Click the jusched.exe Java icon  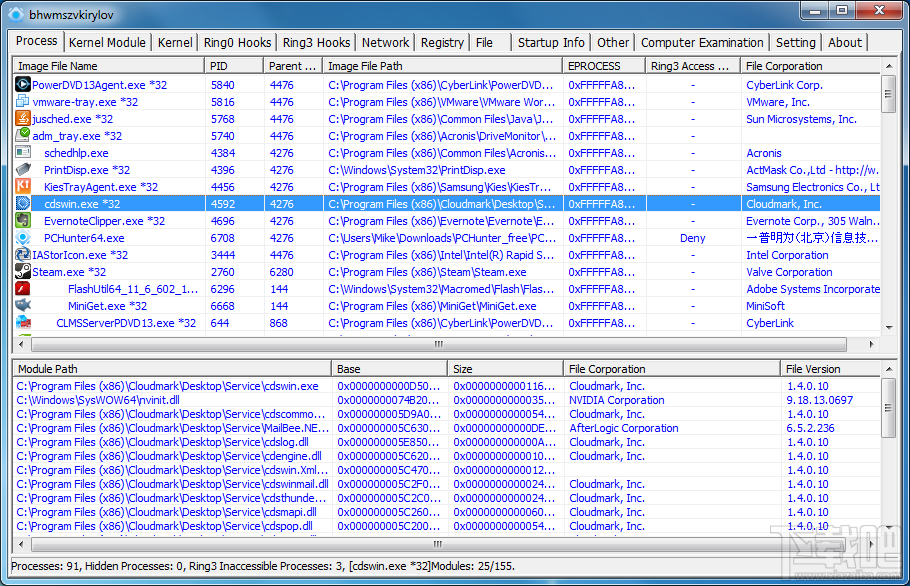click(x=23, y=118)
